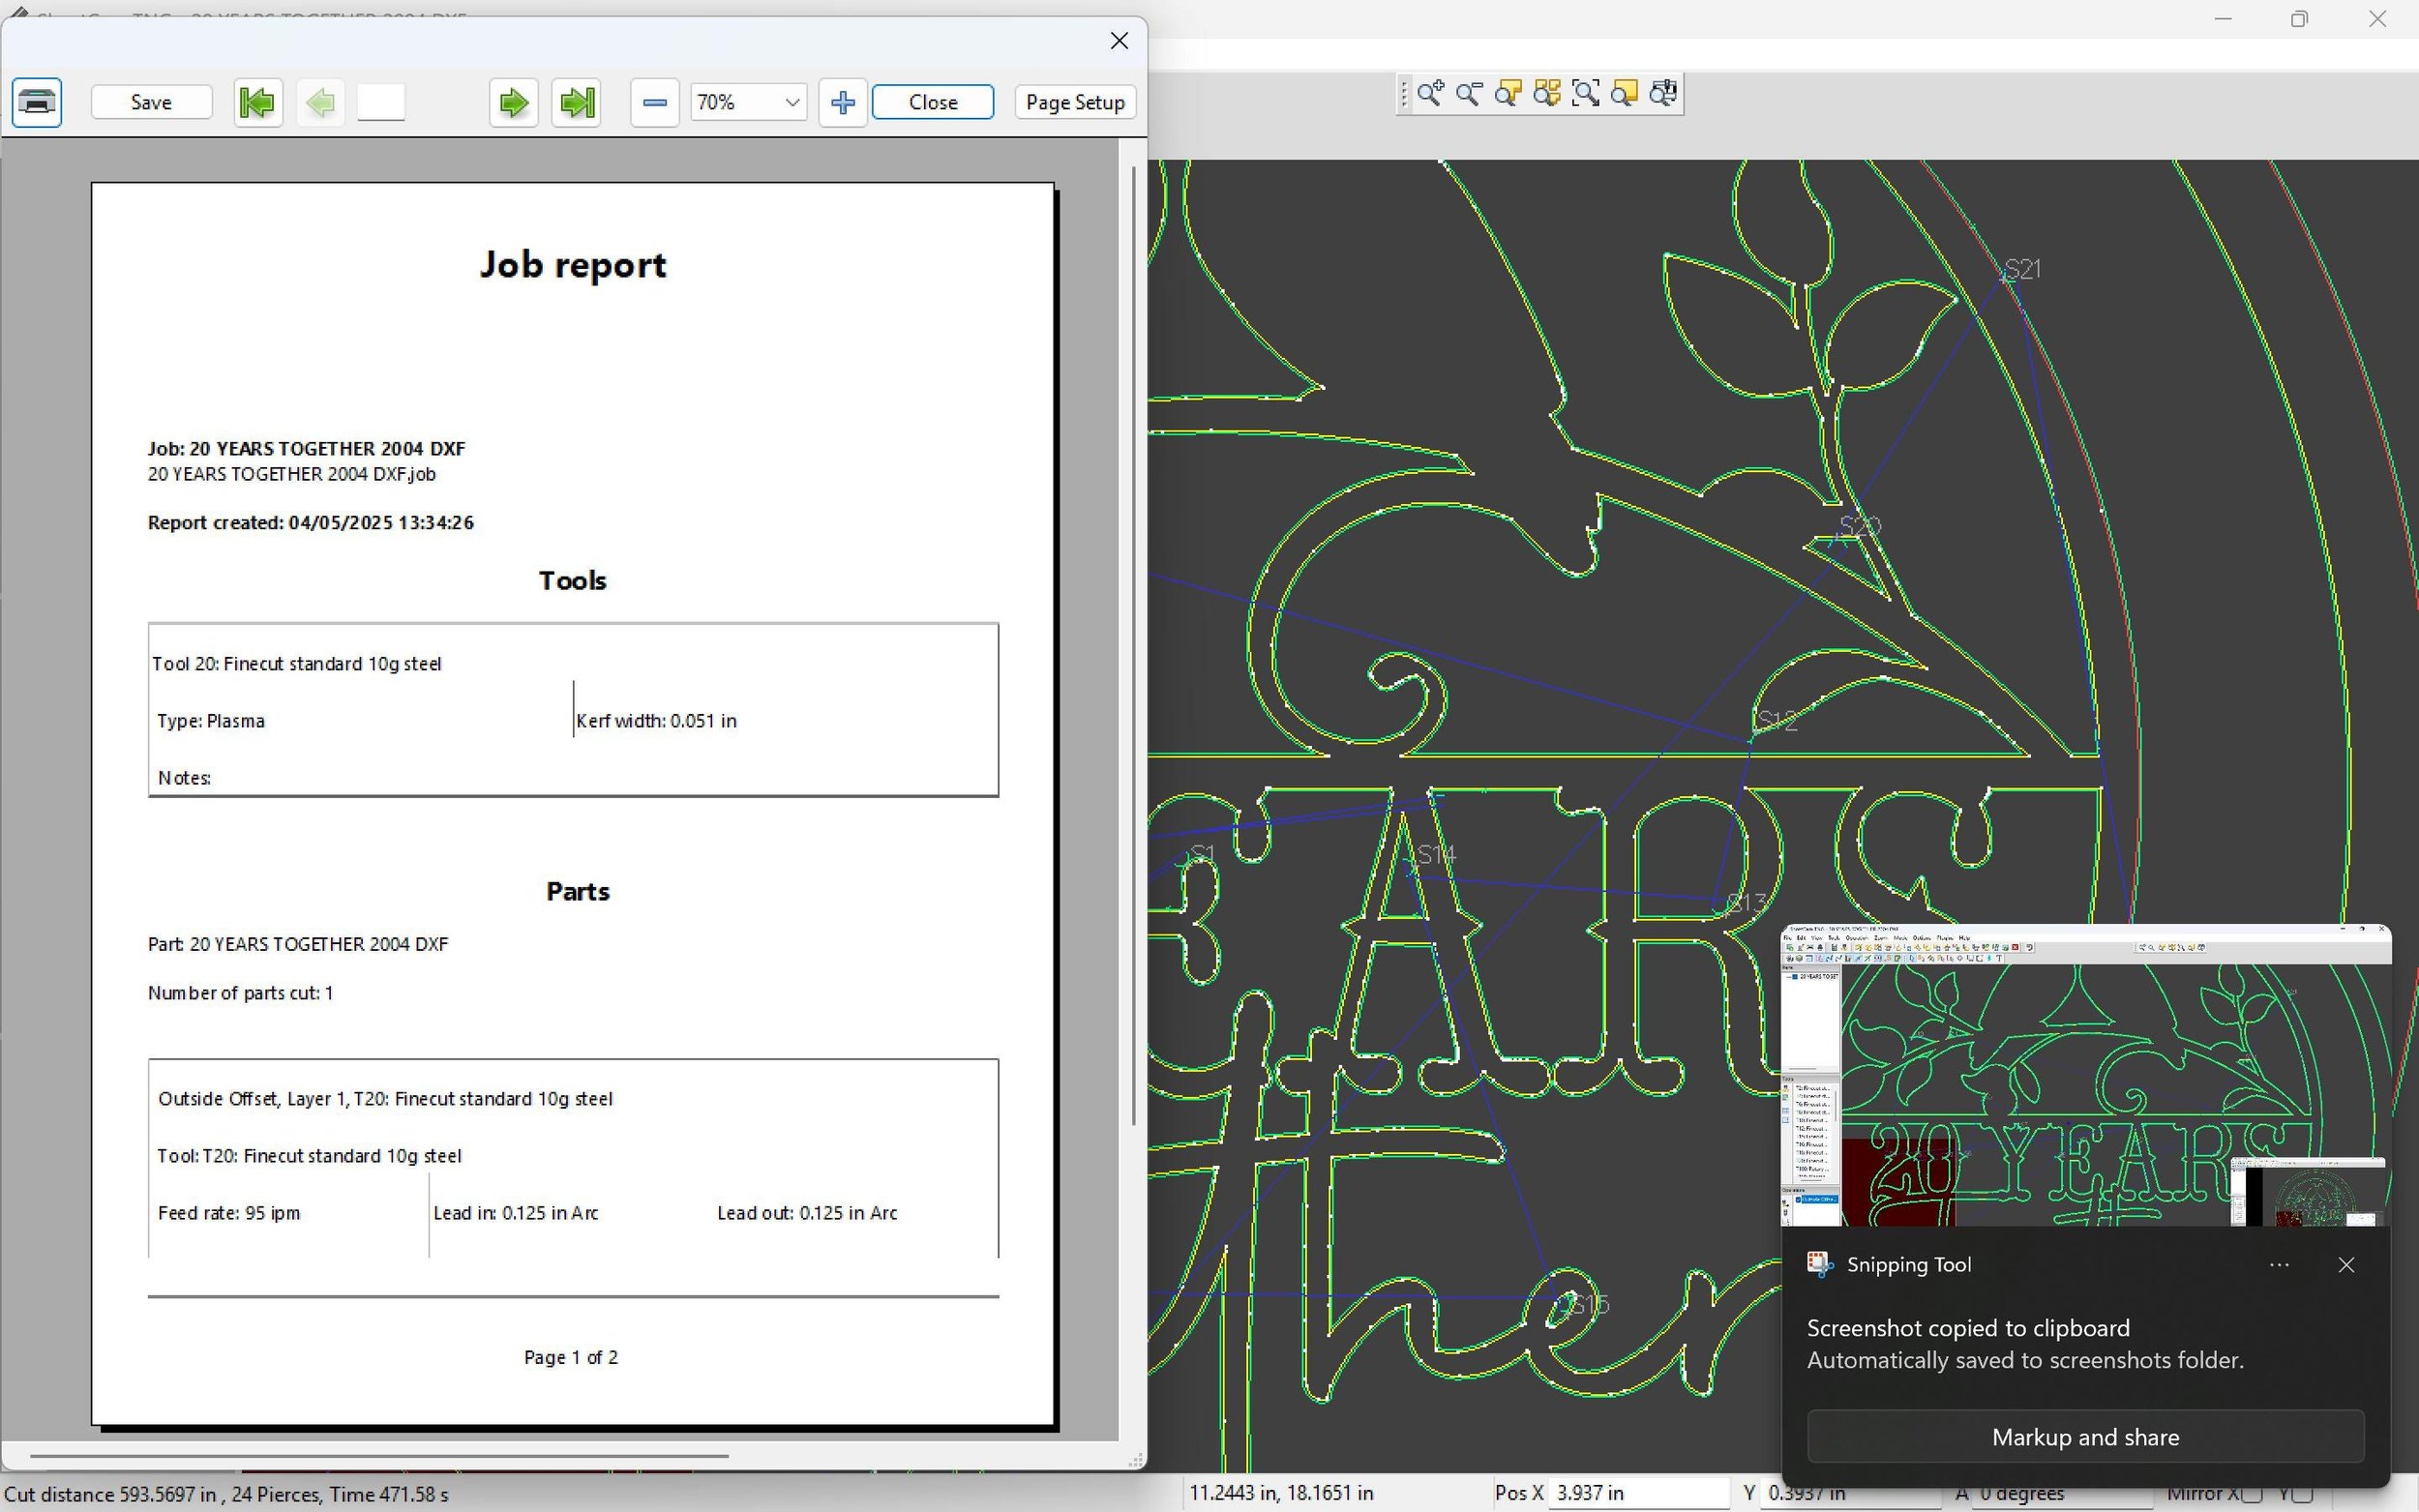
Task: Click the S15 start point label in drawing
Action: click(x=1588, y=1304)
